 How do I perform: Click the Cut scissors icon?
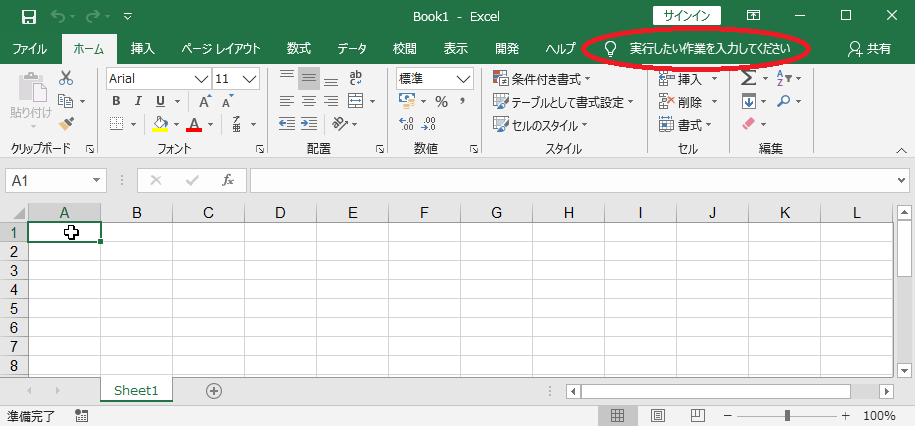66,78
